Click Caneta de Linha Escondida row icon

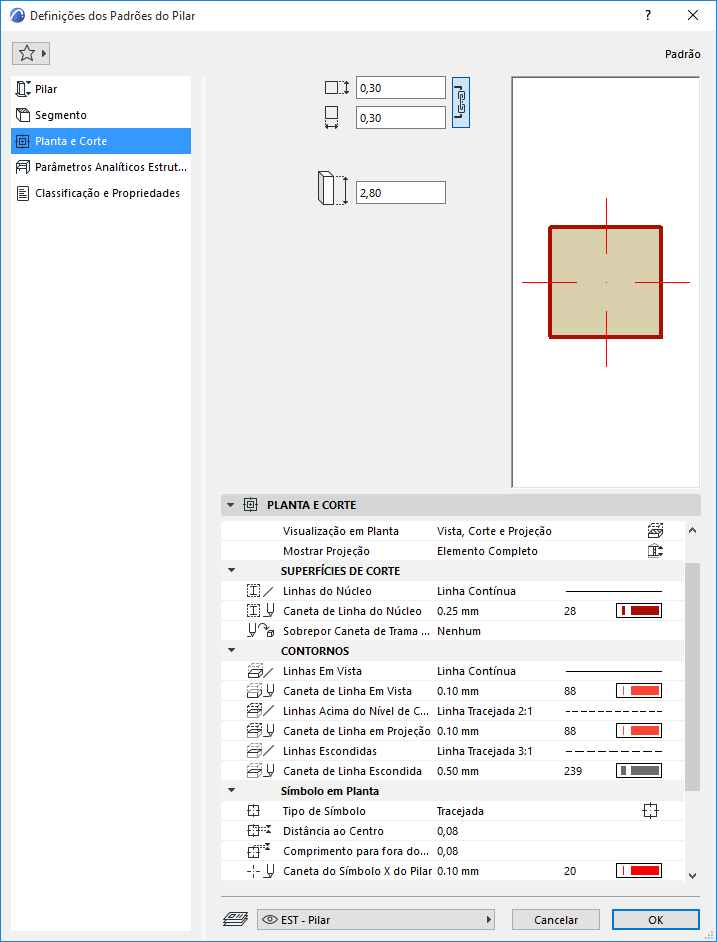click(260, 771)
